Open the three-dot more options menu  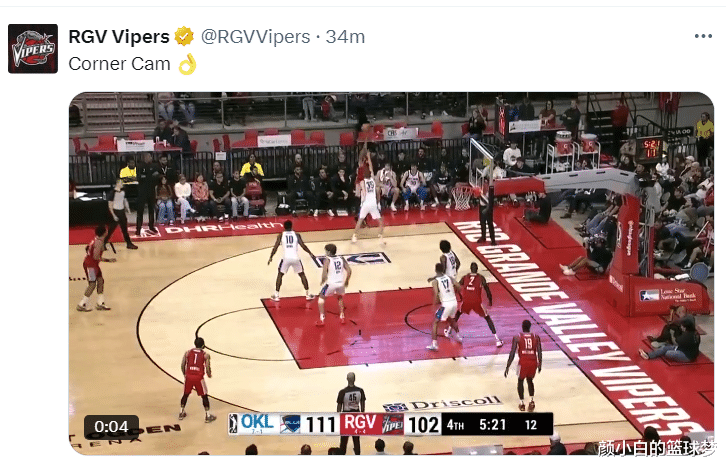click(703, 36)
